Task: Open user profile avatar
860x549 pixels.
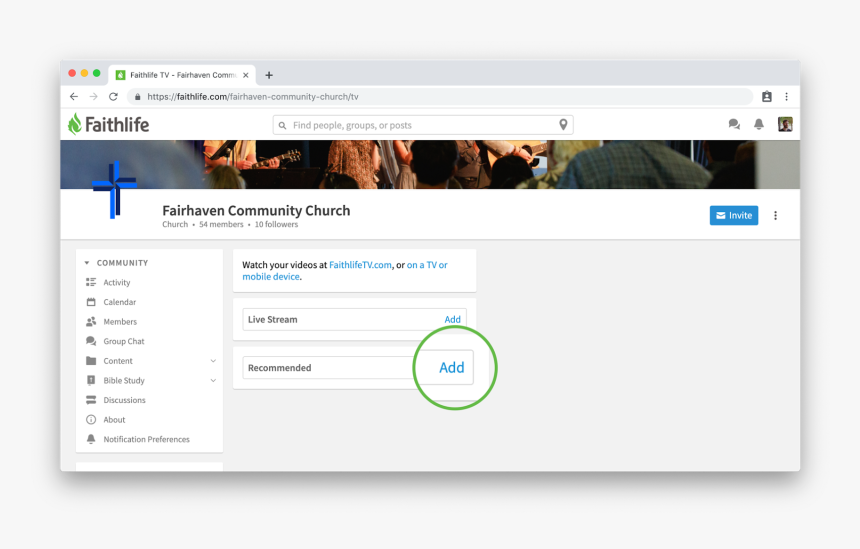Action: click(785, 124)
